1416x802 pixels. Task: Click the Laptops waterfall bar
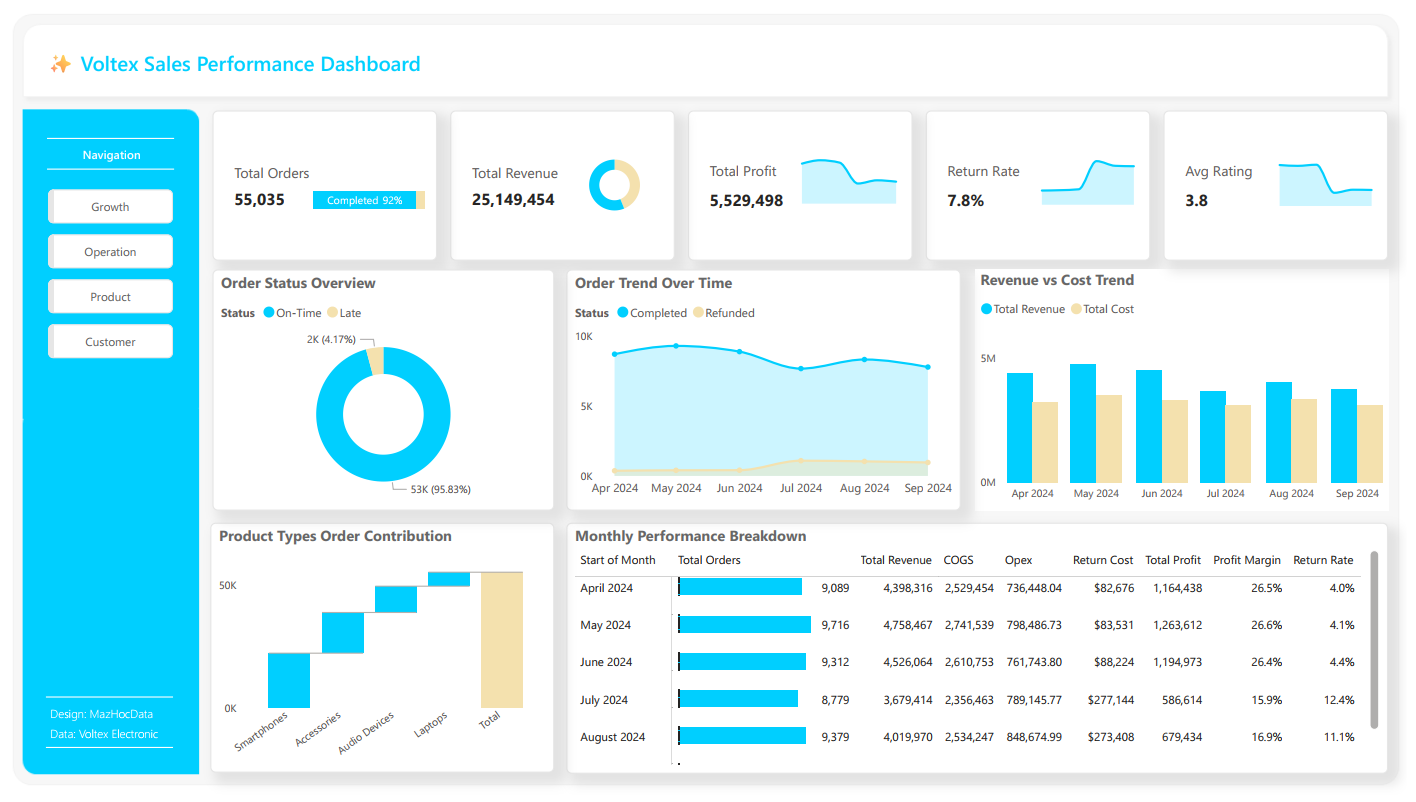tap(449, 579)
